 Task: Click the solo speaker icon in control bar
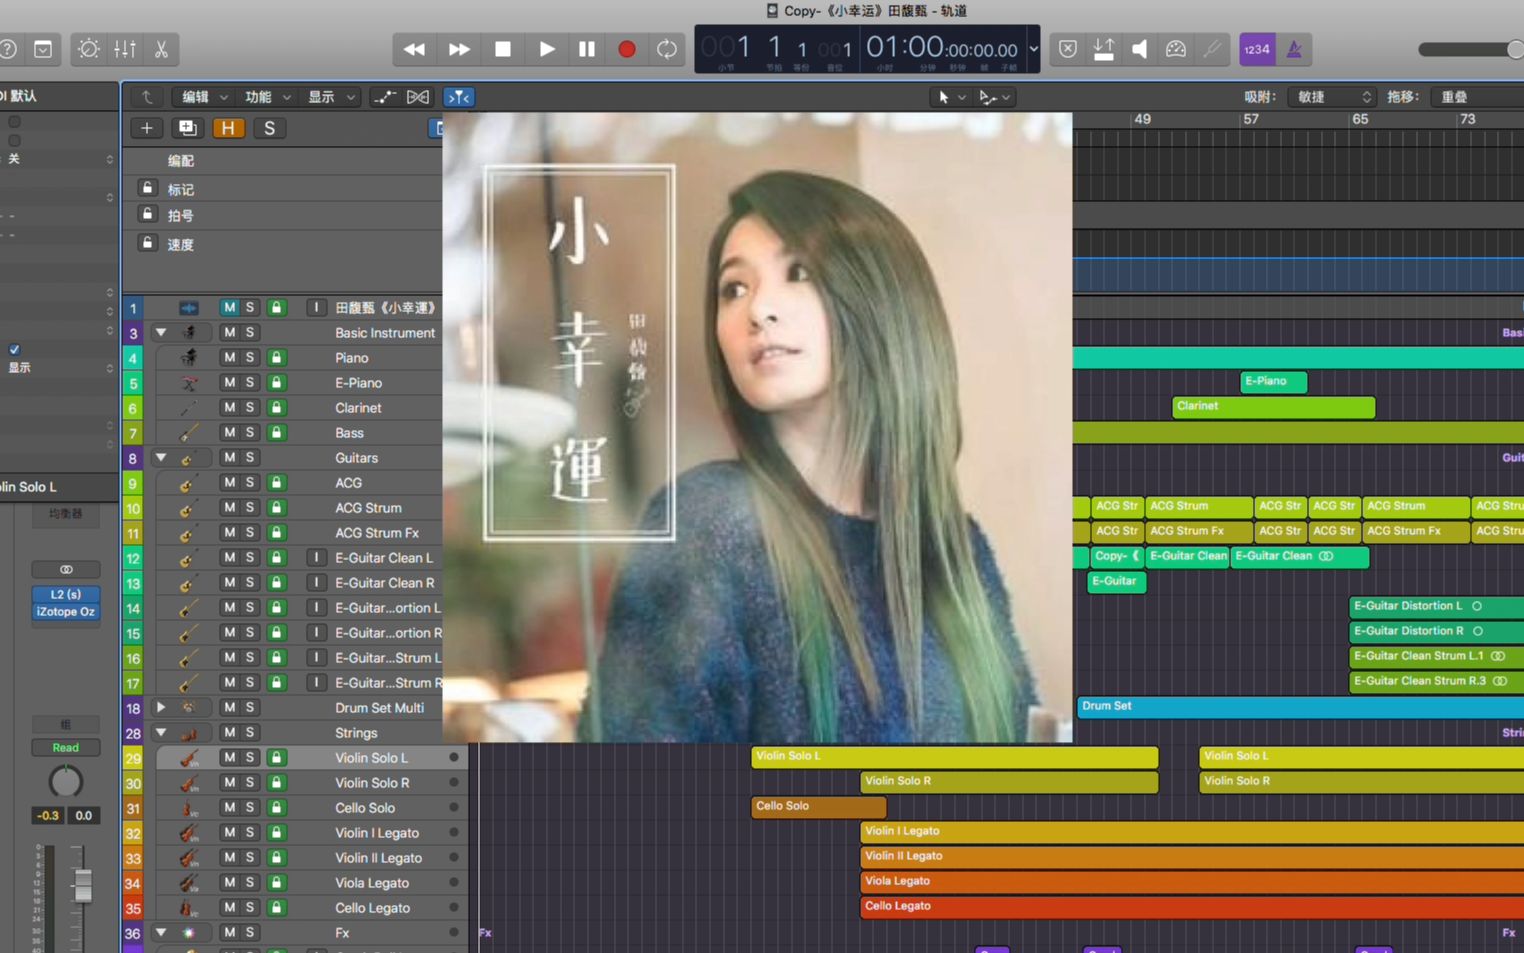tap(1139, 49)
